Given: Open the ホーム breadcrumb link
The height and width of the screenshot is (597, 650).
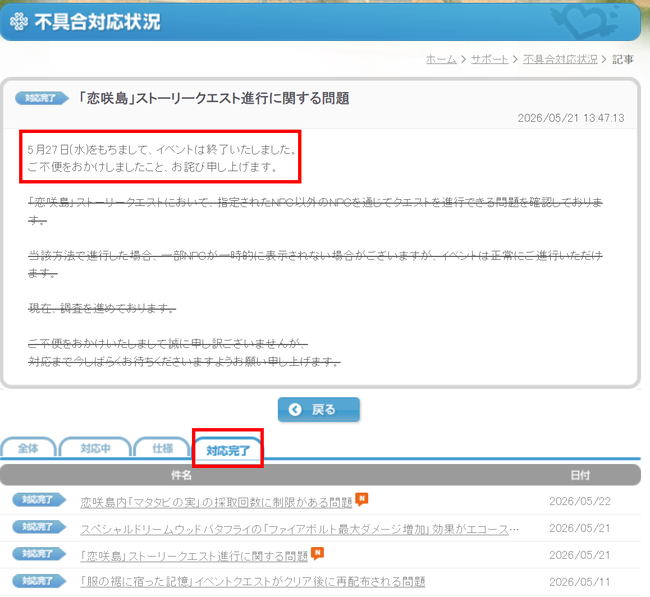Looking at the screenshot, I should pyautogui.click(x=441, y=60).
